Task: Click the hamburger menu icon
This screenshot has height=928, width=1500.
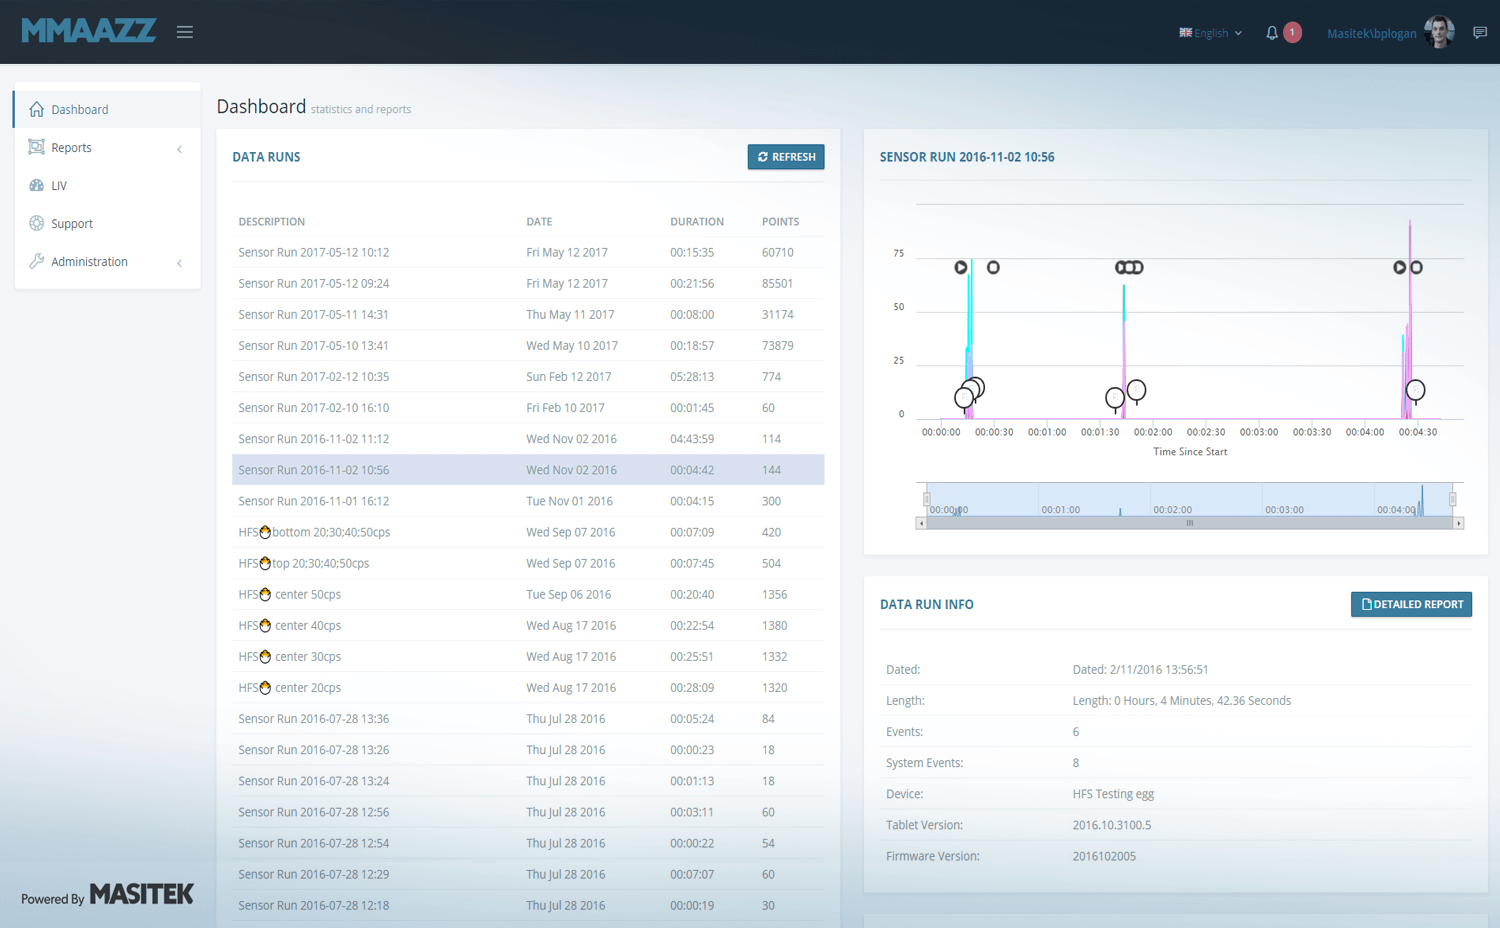Action: 185,32
